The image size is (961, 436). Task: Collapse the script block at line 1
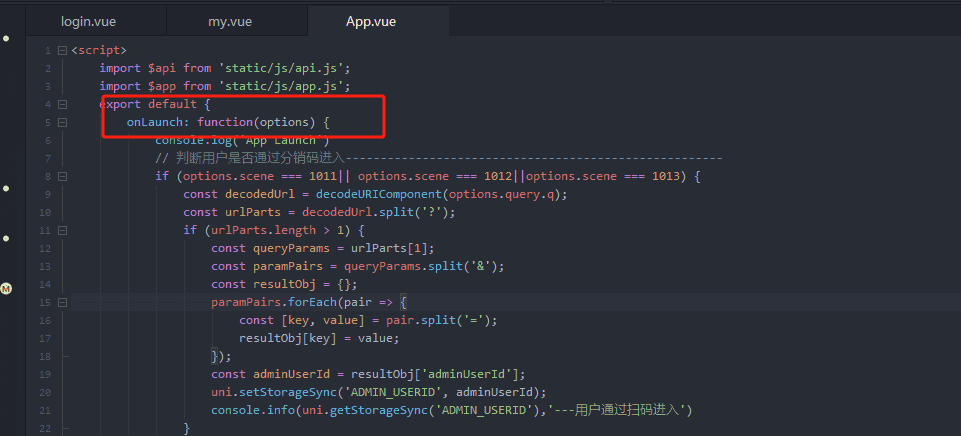point(62,50)
